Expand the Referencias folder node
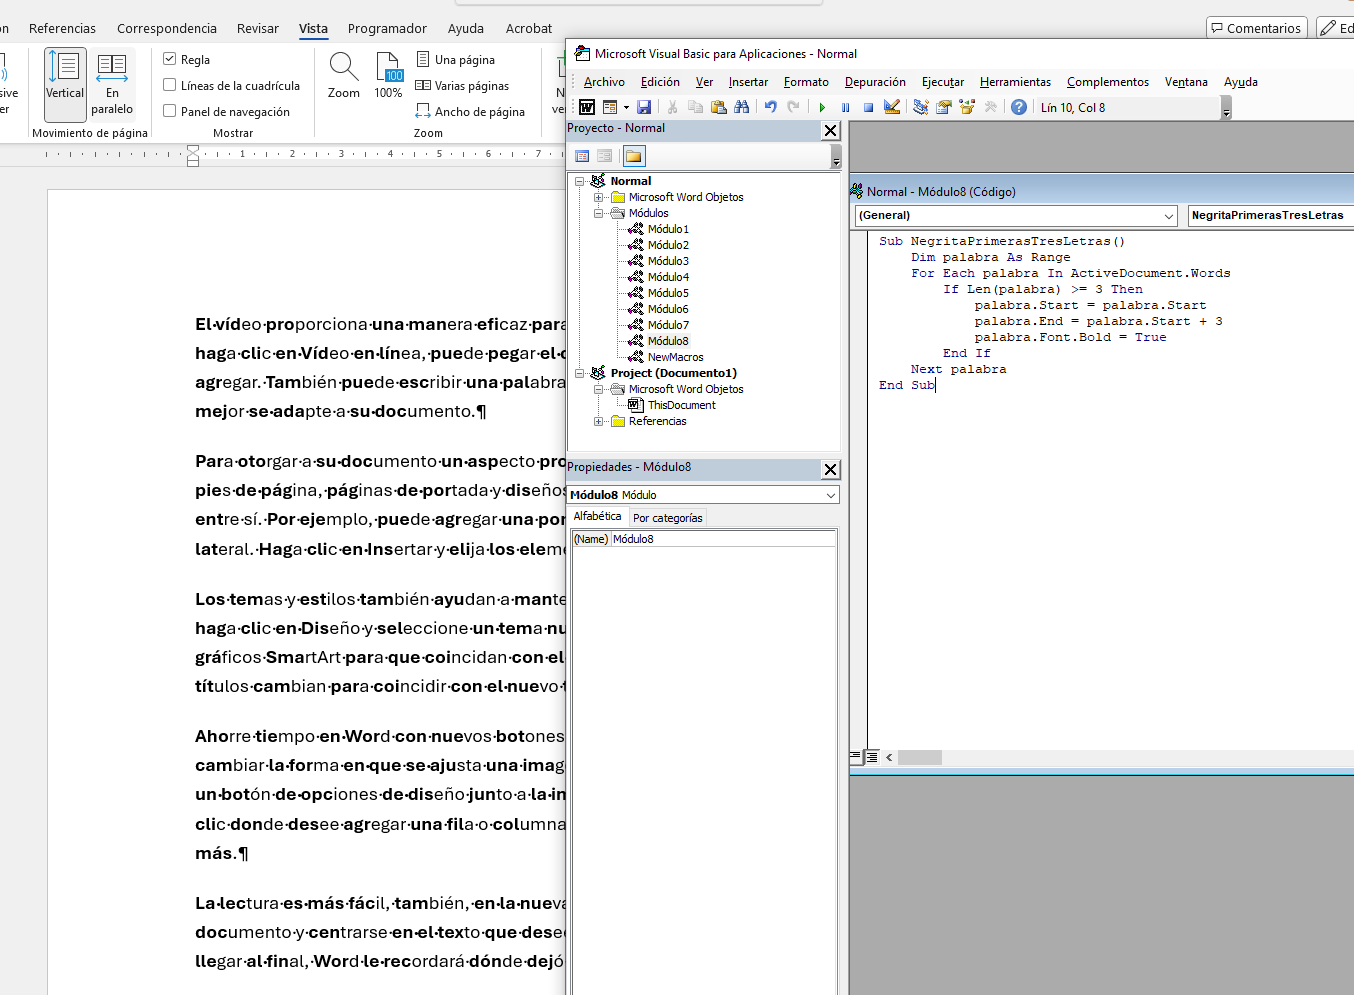Image resolution: width=1354 pixels, height=995 pixels. [598, 421]
